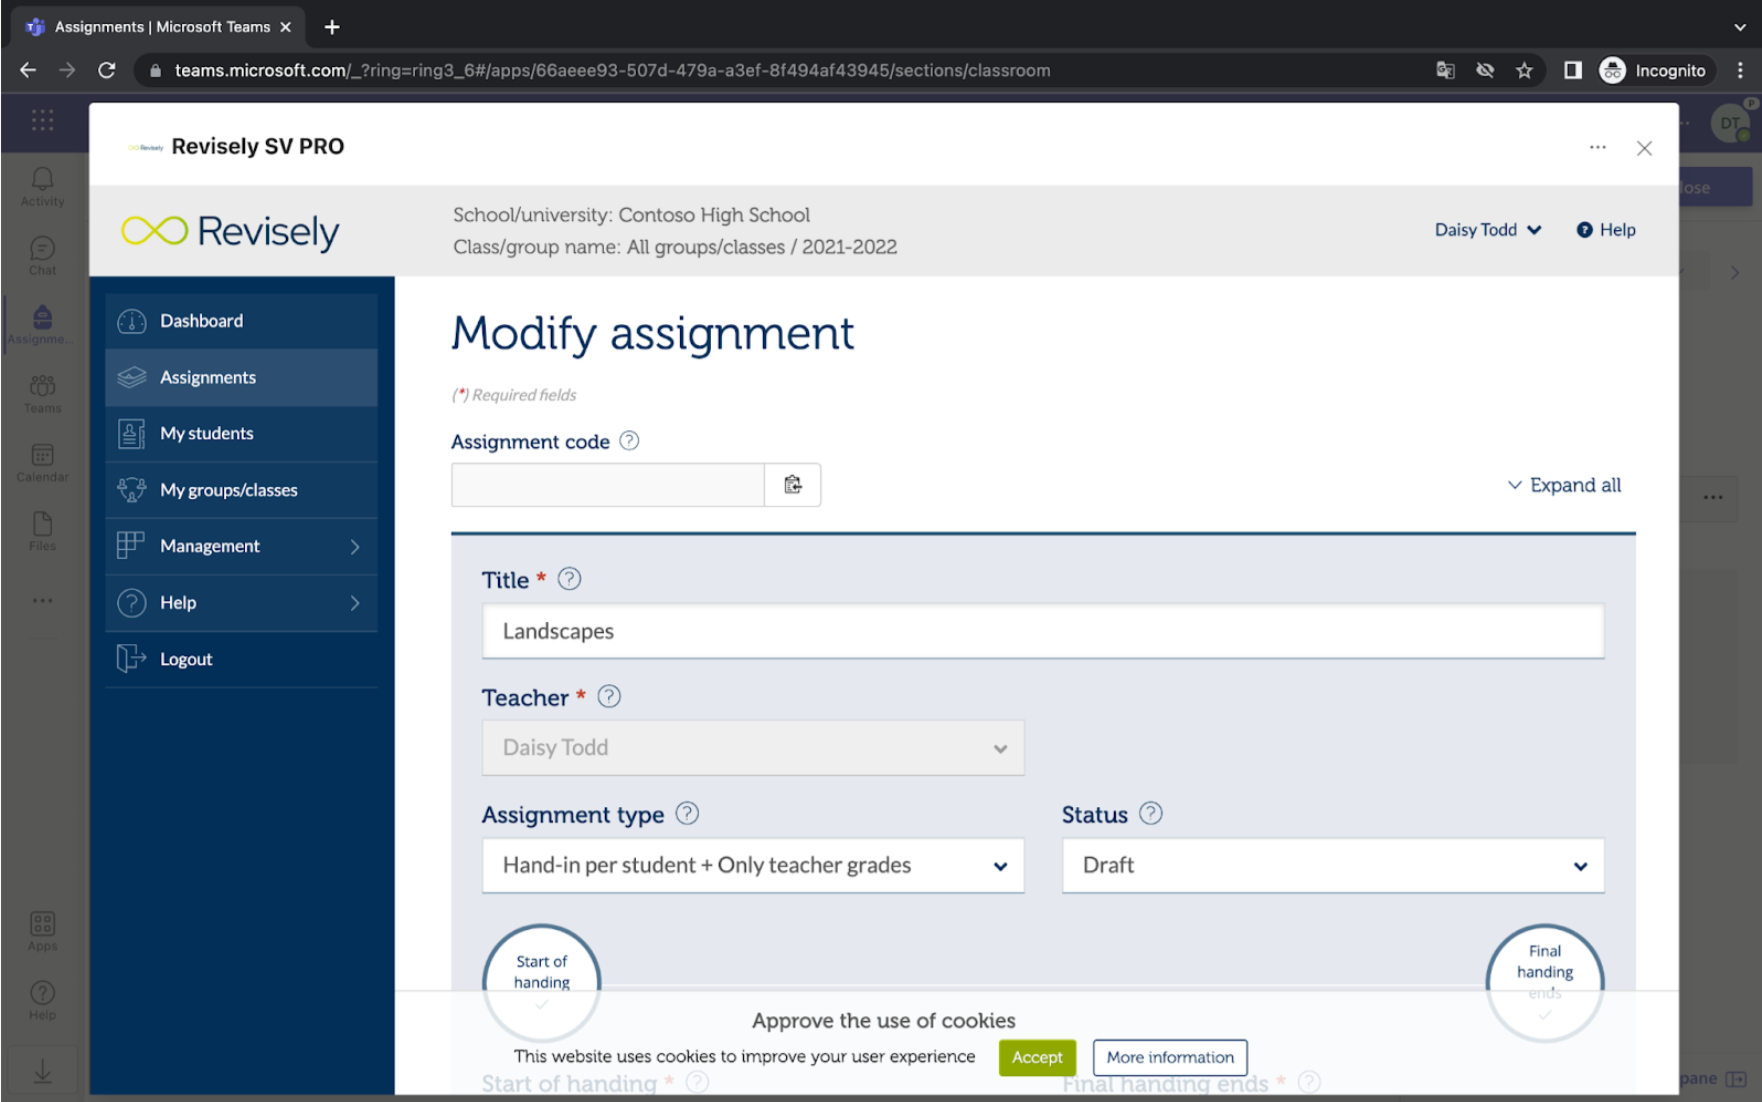Open My groups/classes page

pyautogui.click(x=228, y=489)
